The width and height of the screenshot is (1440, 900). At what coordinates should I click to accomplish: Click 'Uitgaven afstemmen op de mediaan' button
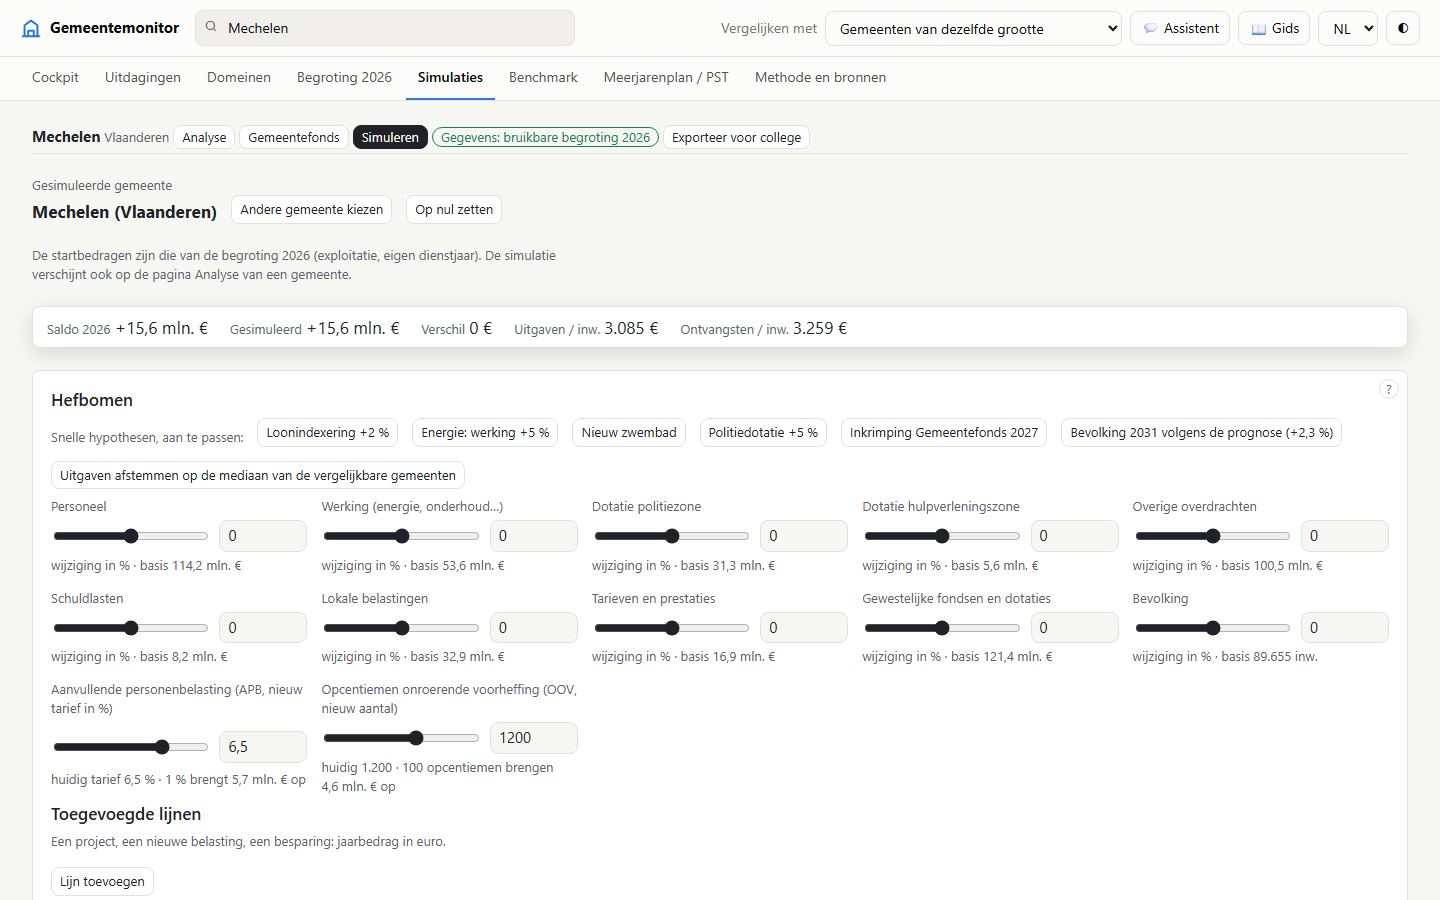coord(258,475)
